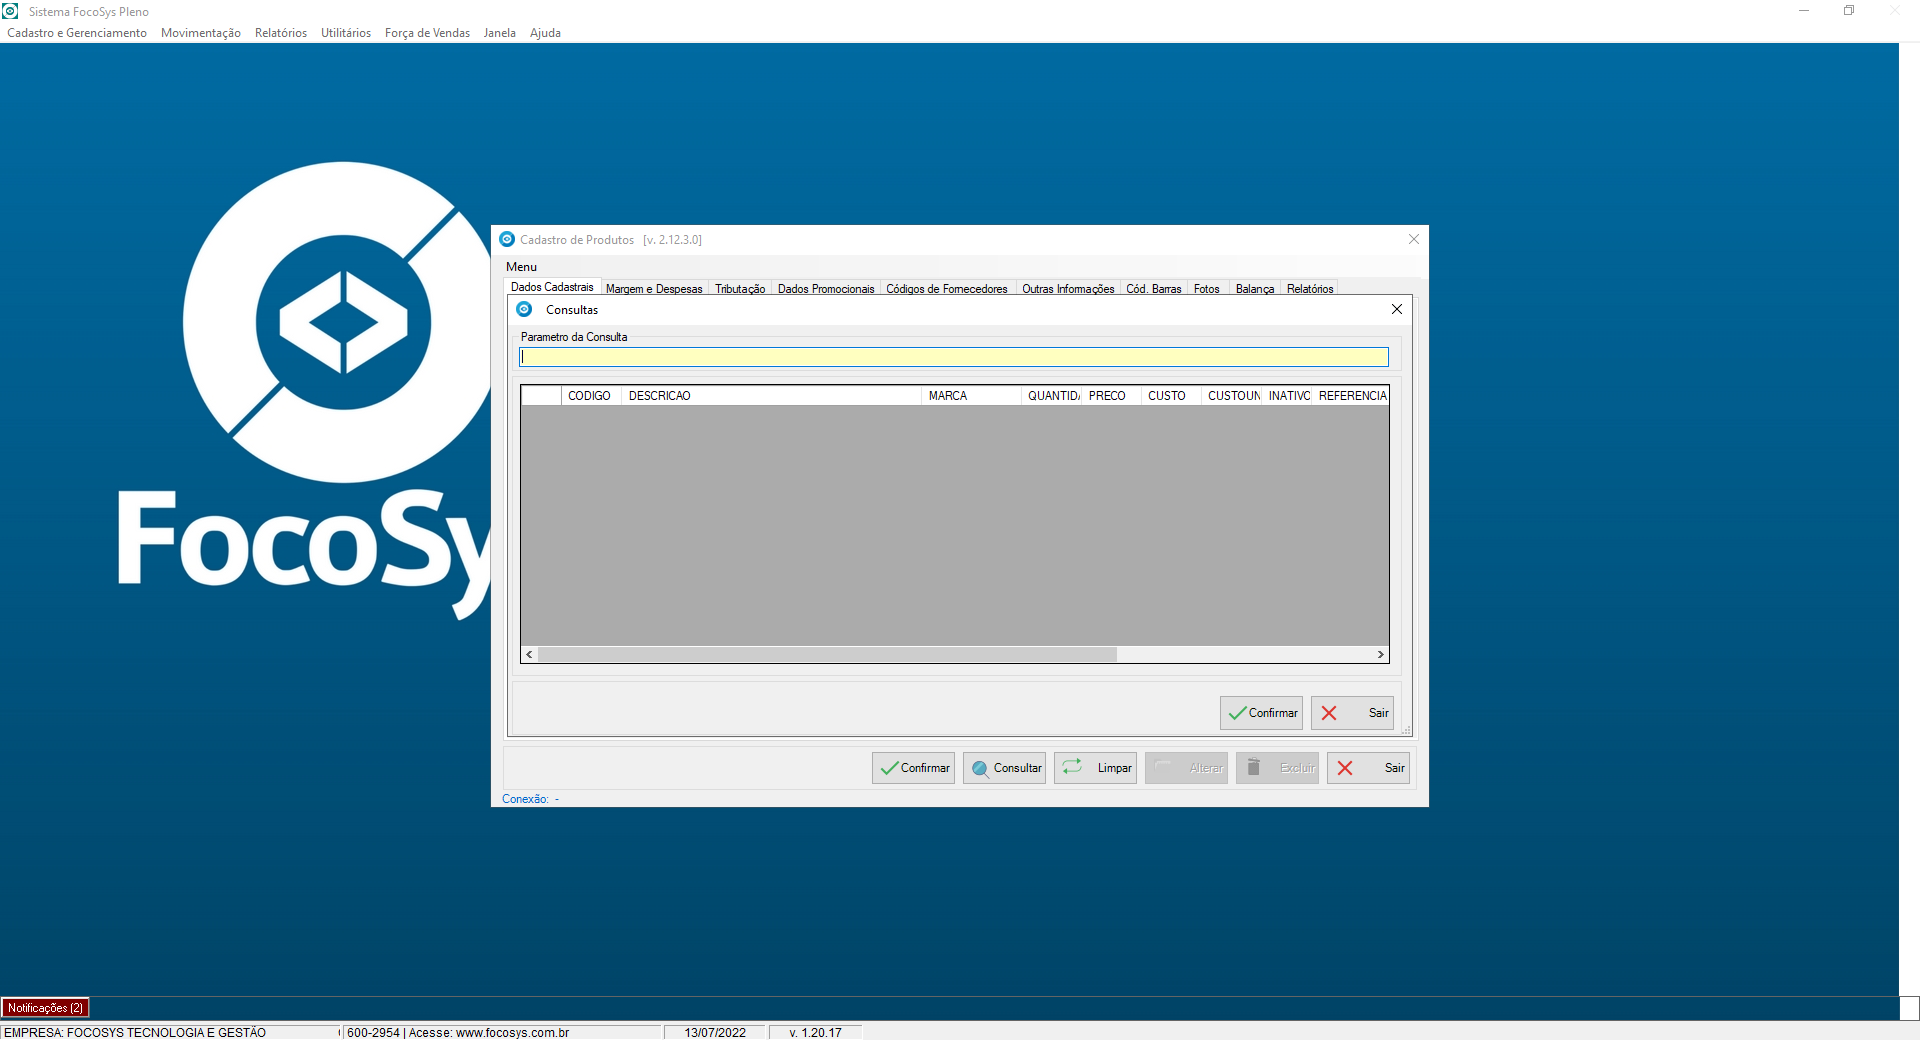Switch to the Dados Cadastrais tab
The image size is (1920, 1040).
[552, 287]
